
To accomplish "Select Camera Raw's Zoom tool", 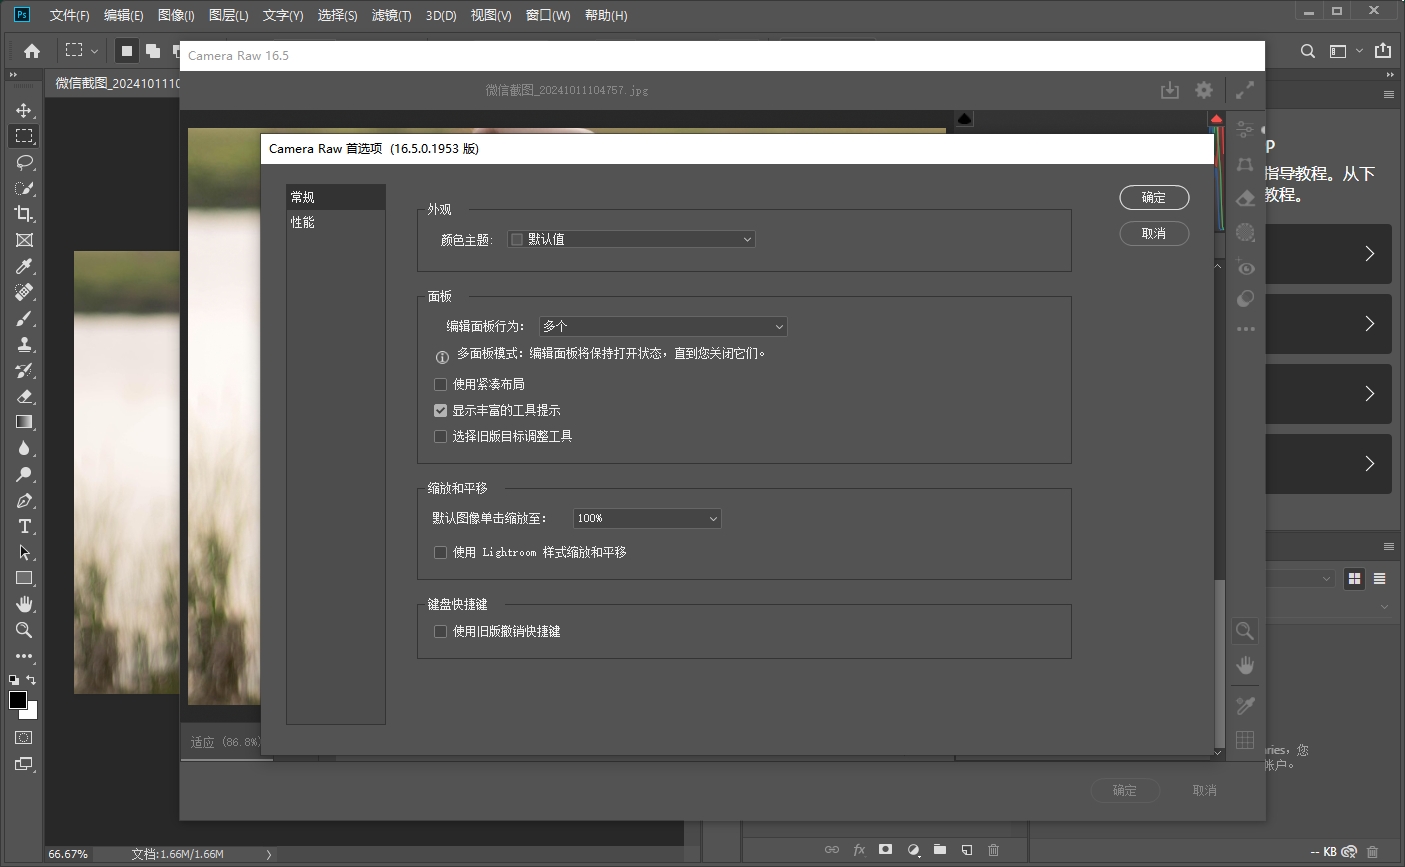I will click(1244, 631).
